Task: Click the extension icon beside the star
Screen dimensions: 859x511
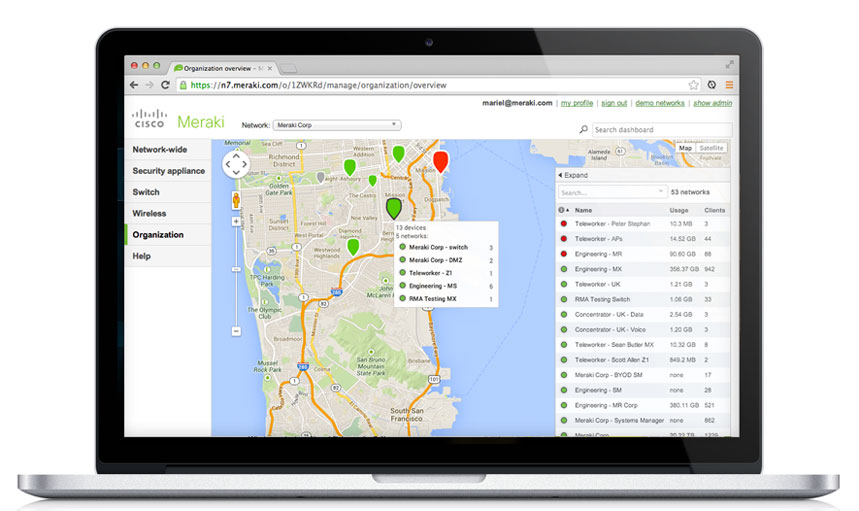Action: pyautogui.click(x=712, y=85)
